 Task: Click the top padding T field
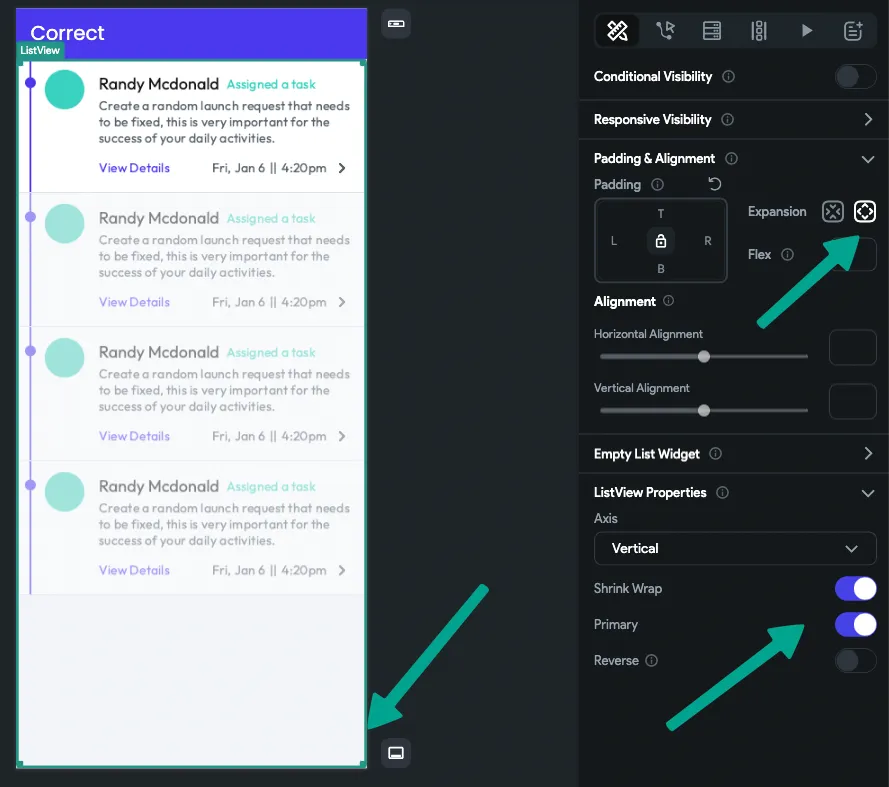[x=661, y=214]
